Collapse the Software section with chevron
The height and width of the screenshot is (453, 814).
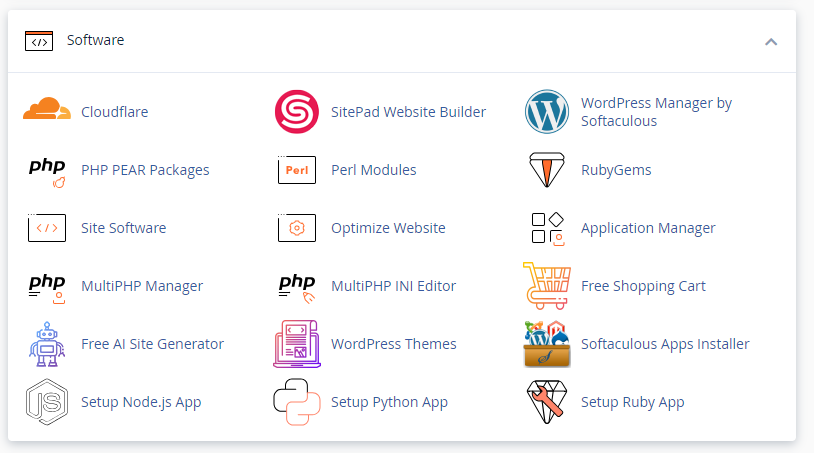[771, 42]
